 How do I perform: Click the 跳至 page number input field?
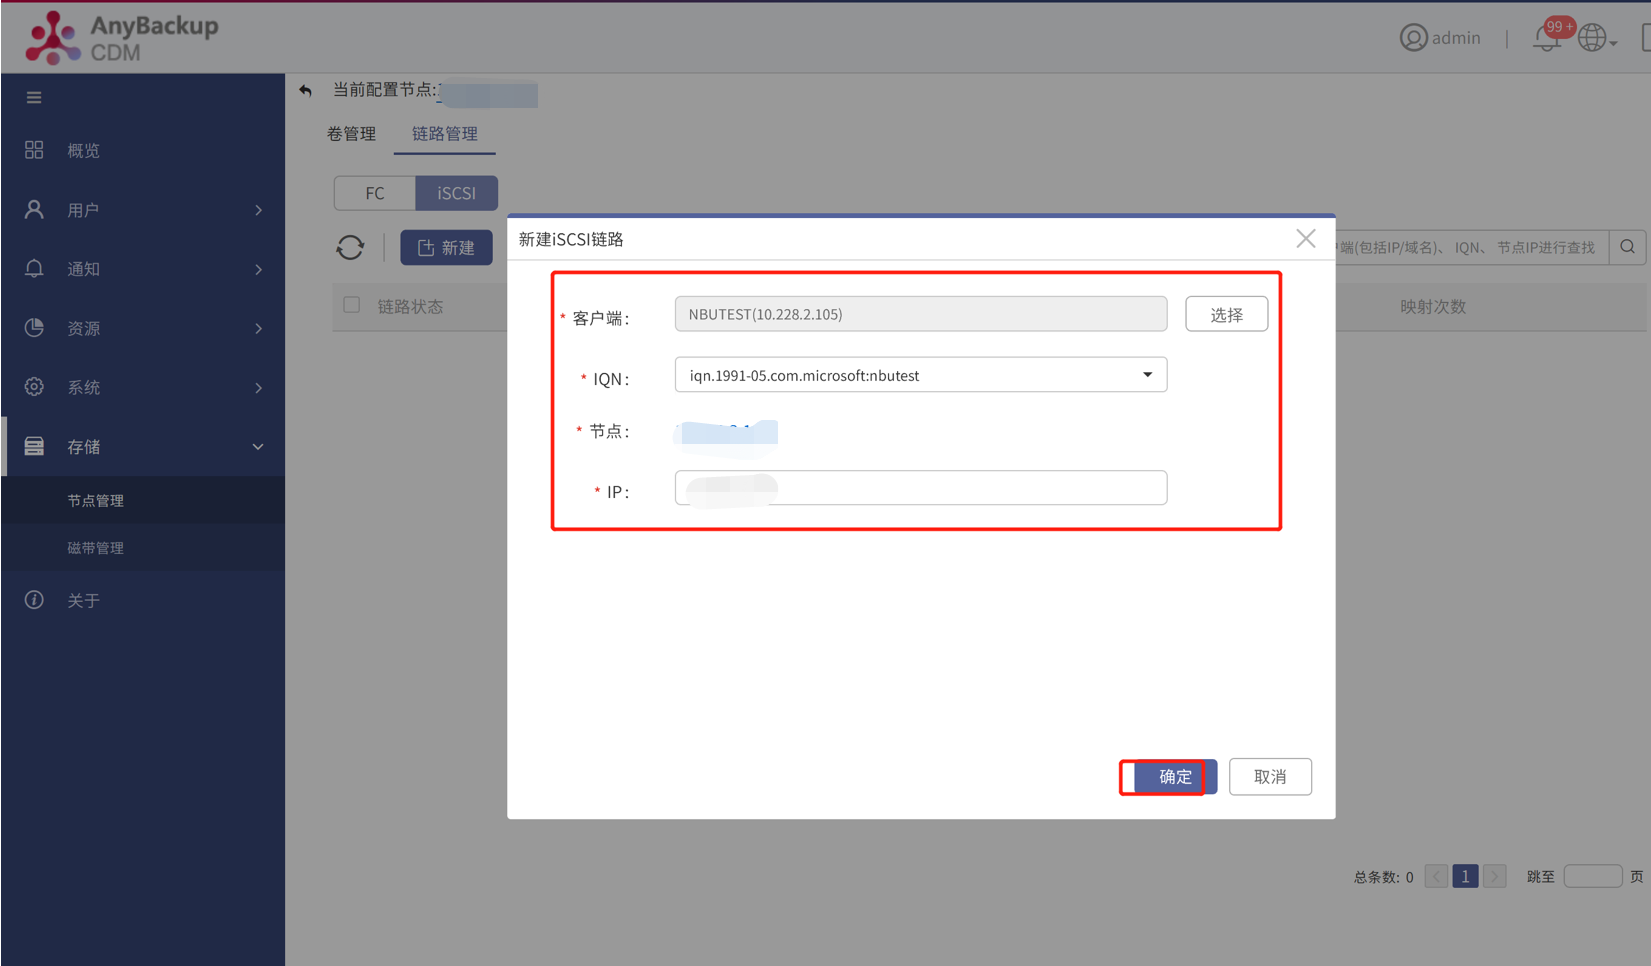click(1593, 876)
